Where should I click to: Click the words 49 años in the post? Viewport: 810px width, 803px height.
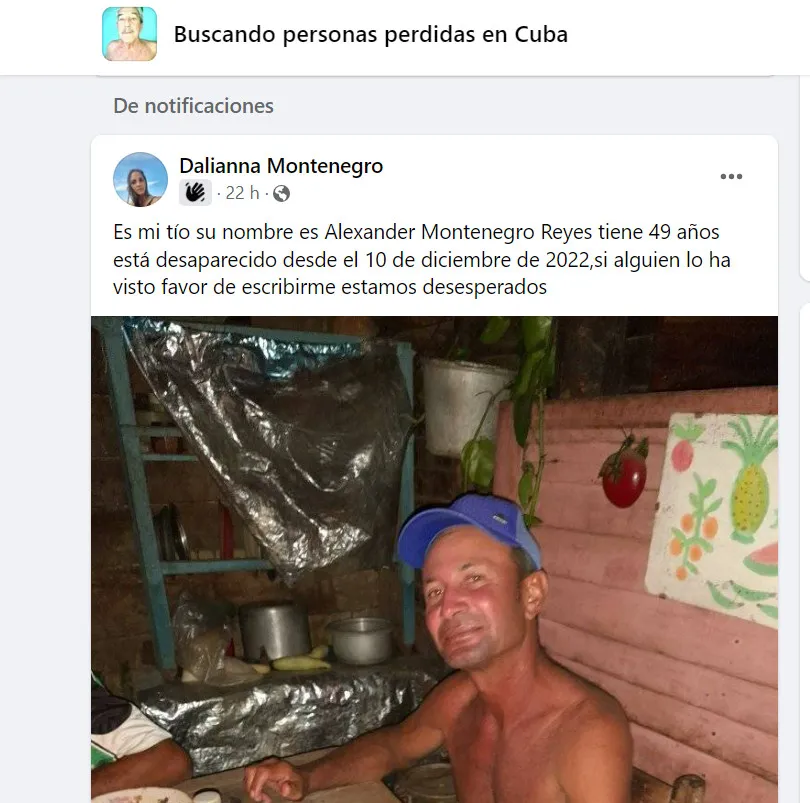point(684,233)
